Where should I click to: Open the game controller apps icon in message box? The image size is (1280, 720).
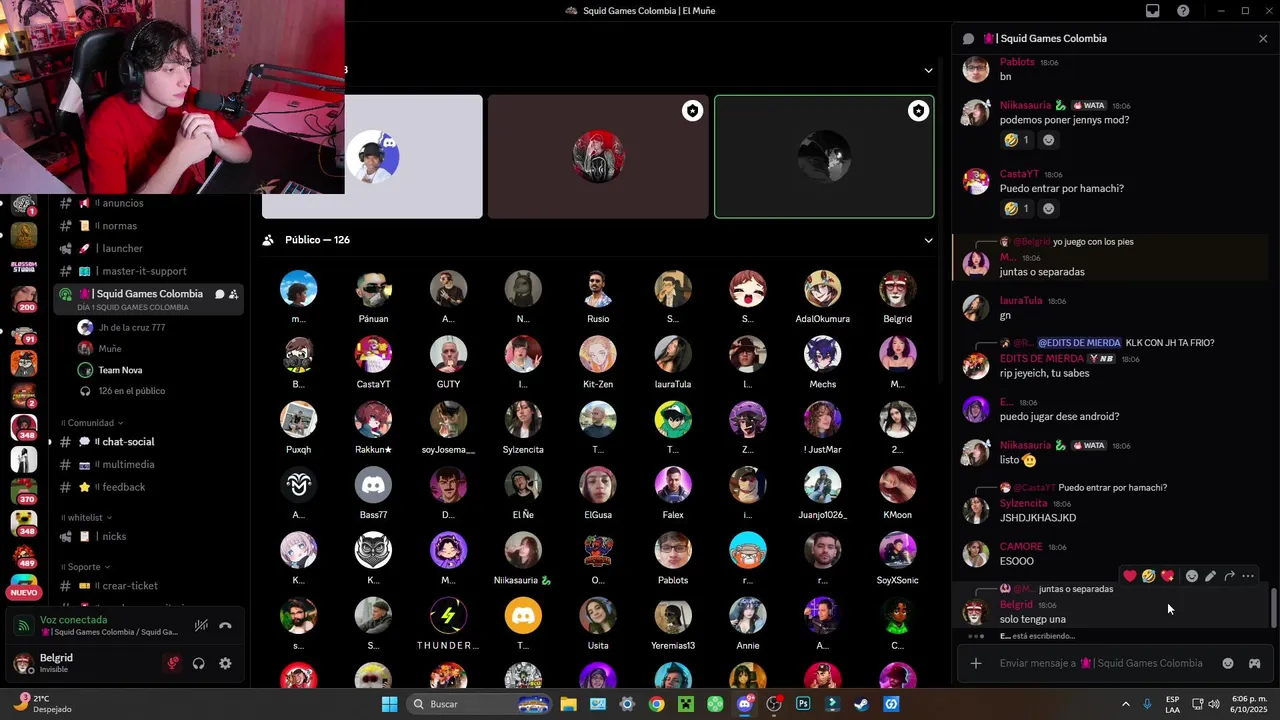pos(1254,663)
